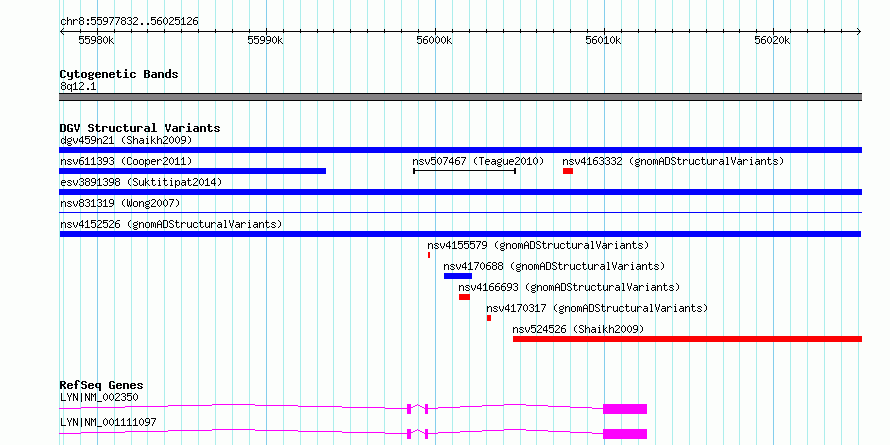Viewport: 890px width, 445px height.
Task: Open the nsv507467 (Teague2010) label
Action: (478, 161)
